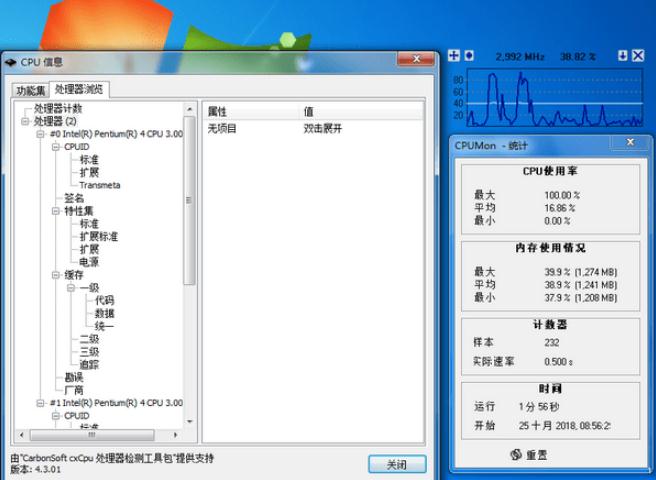Click the 100.00 % maximum CPU usage value

pos(562,195)
